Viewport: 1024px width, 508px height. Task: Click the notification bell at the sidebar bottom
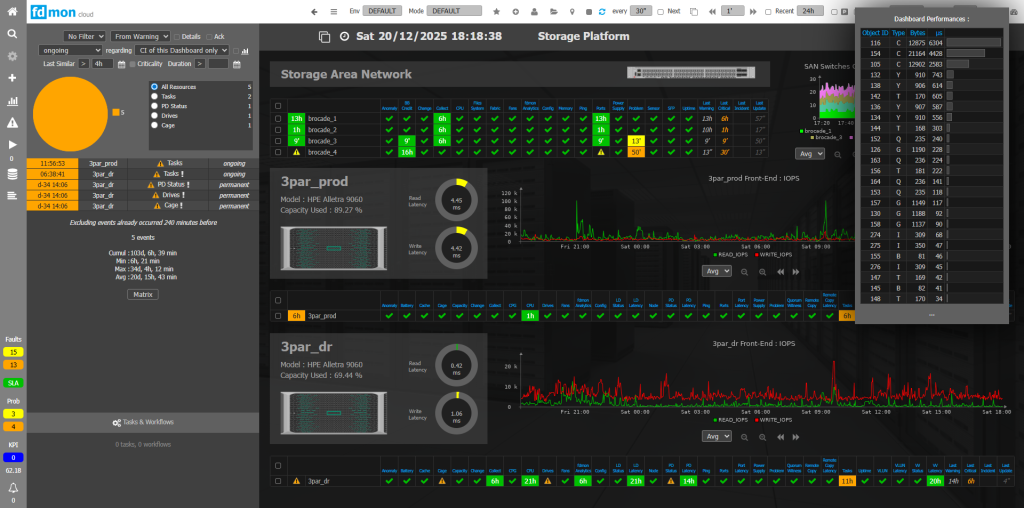pyautogui.click(x=12, y=488)
